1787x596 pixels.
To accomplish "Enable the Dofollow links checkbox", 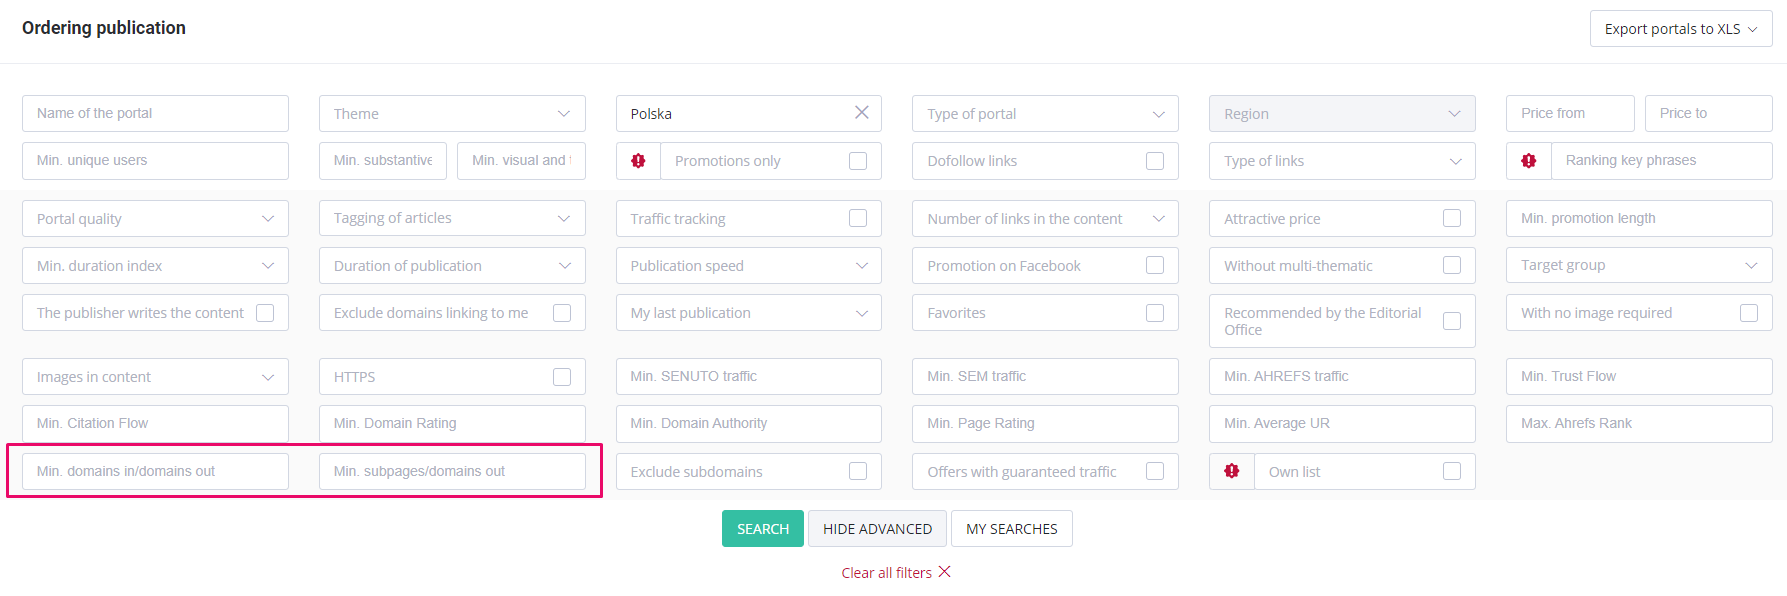I will pos(1155,161).
